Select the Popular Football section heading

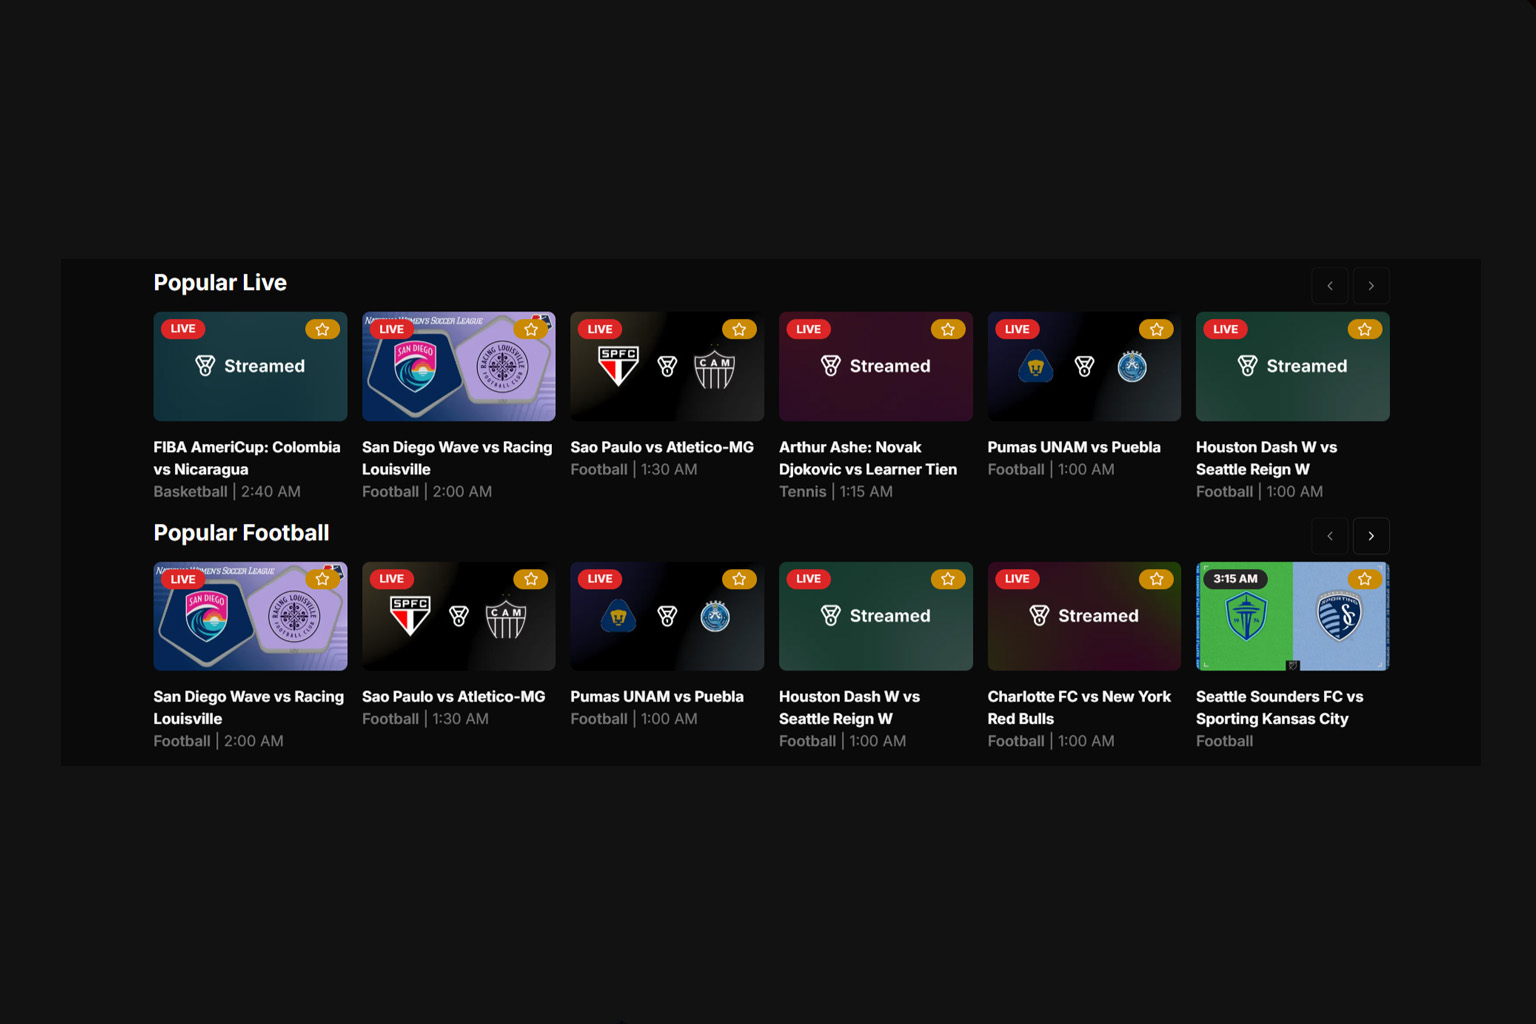click(x=241, y=532)
